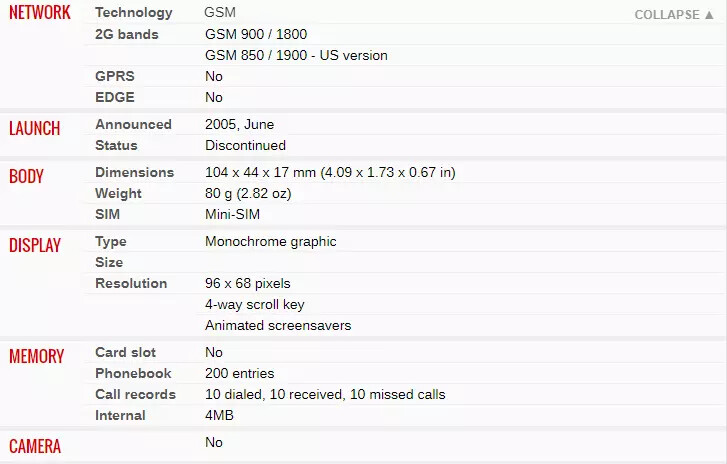727x464 pixels.
Task: Select the LAUNCH section heading
Action: tap(35, 128)
